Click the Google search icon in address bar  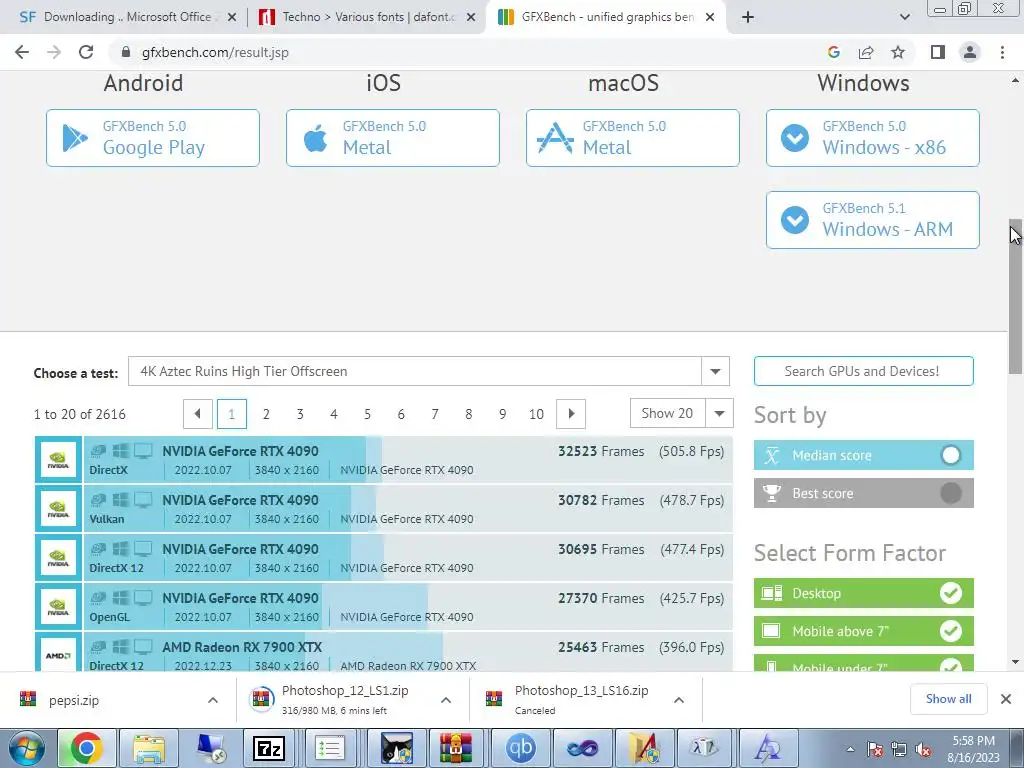tap(833, 52)
